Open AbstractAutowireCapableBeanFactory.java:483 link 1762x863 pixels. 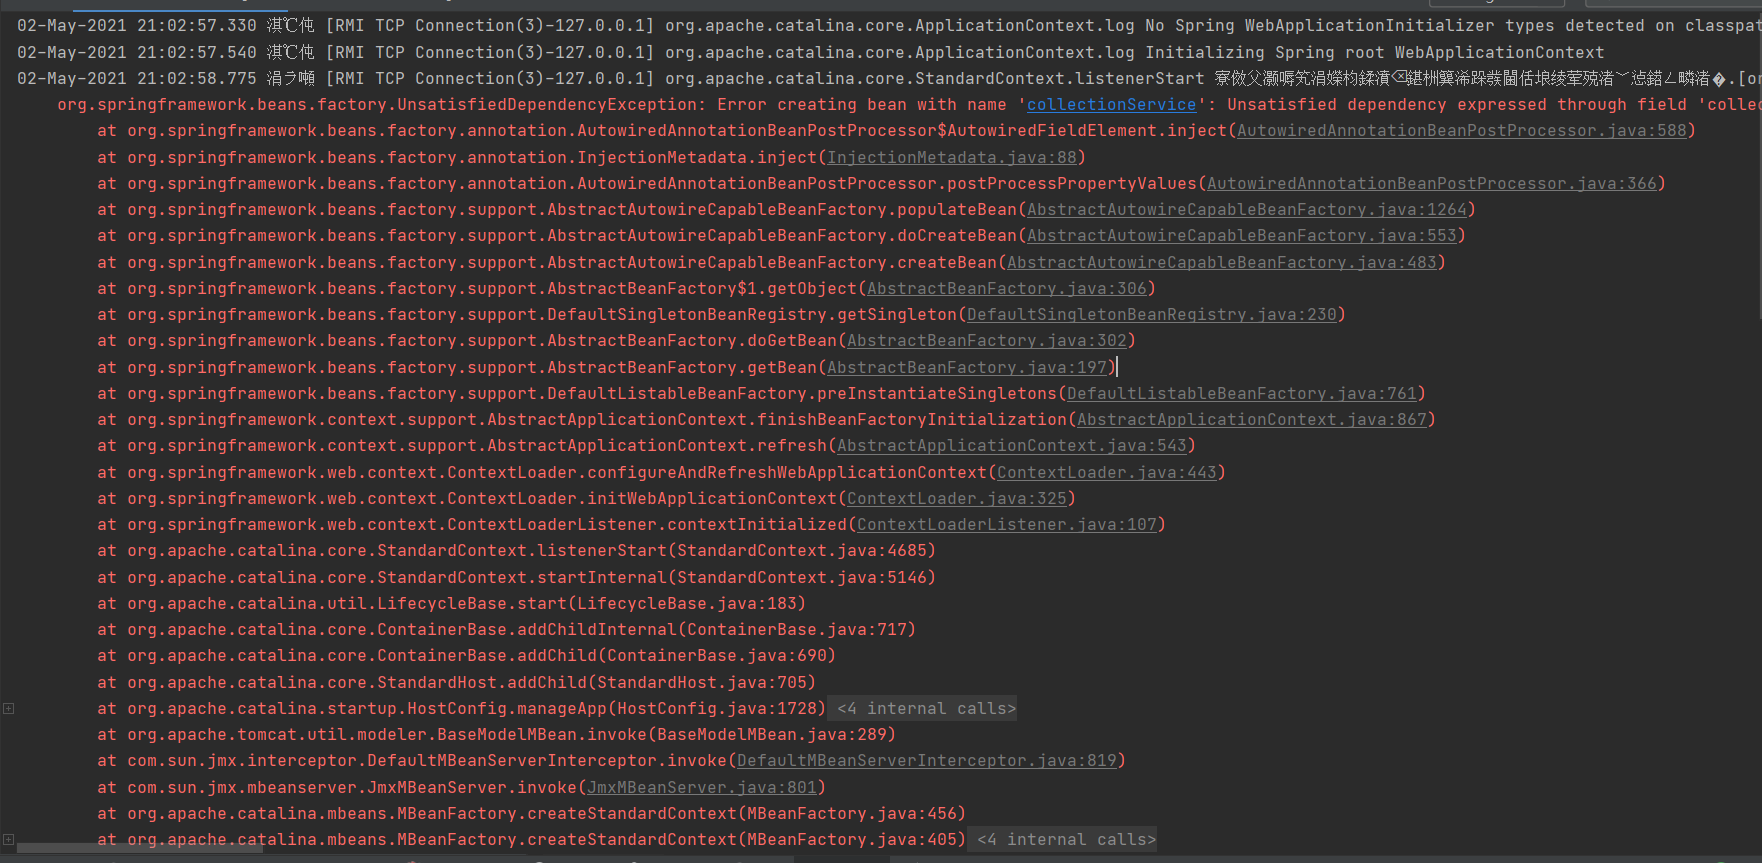point(1221,263)
